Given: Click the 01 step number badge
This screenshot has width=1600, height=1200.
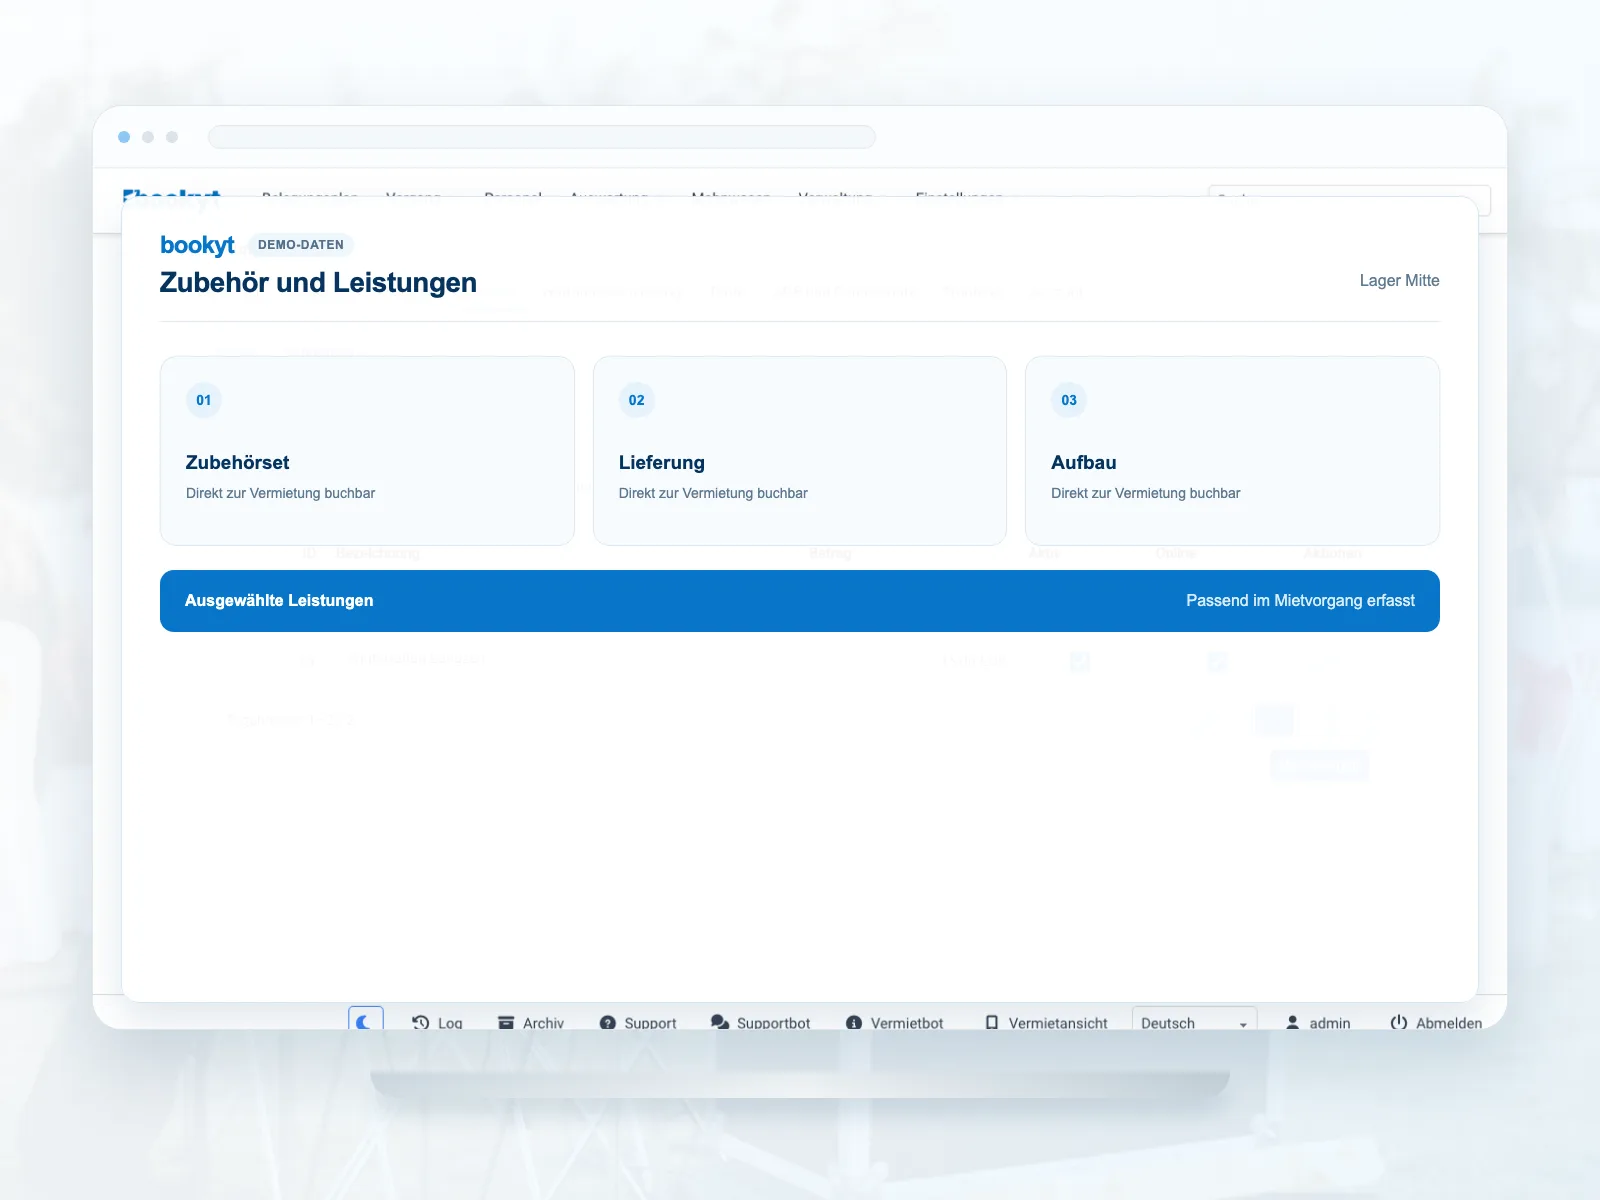Looking at the screenshot, I should coord(204,400).
